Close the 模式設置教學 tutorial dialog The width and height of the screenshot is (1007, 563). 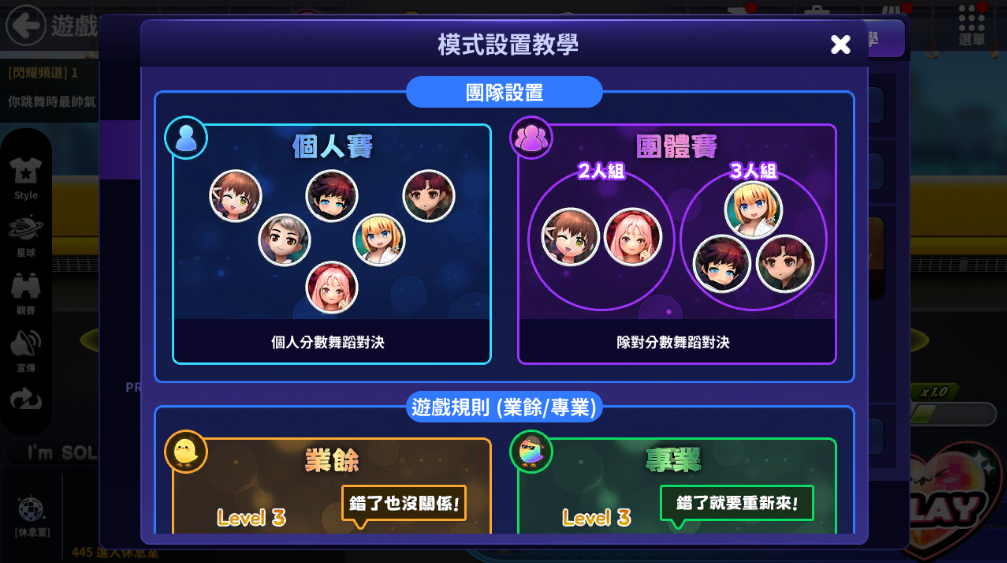[840, 44]
